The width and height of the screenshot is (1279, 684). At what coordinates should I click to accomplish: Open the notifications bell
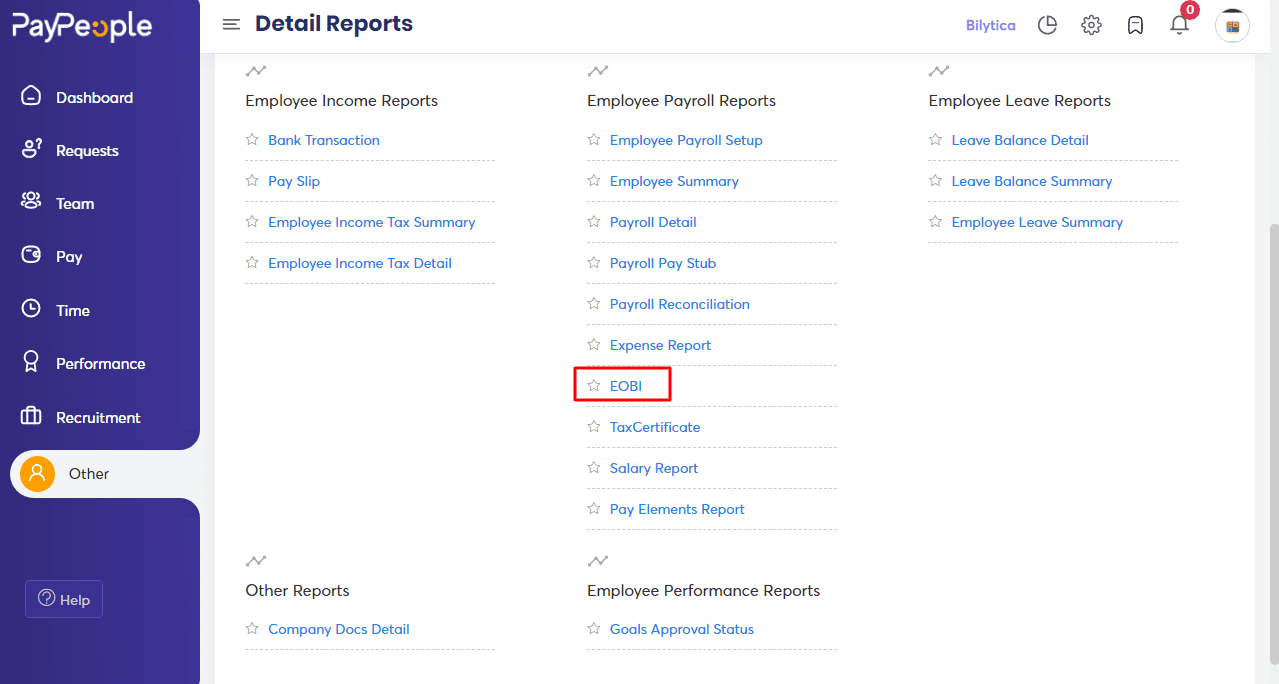click(1179, 25)
